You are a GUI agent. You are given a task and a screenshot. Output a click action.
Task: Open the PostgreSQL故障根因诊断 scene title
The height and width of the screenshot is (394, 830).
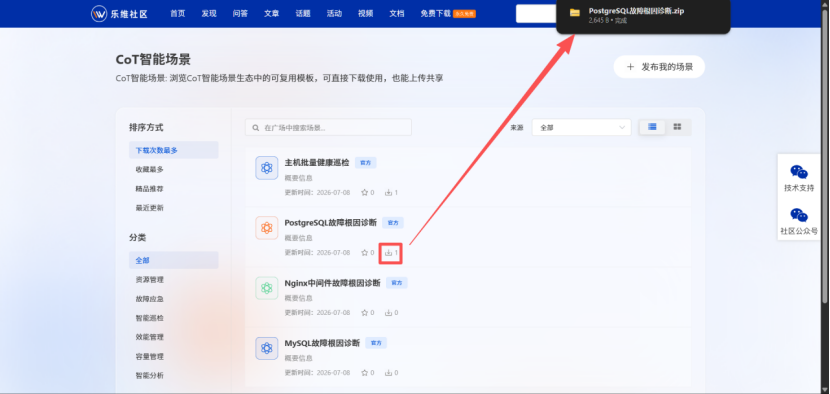[x=331, y=223]
